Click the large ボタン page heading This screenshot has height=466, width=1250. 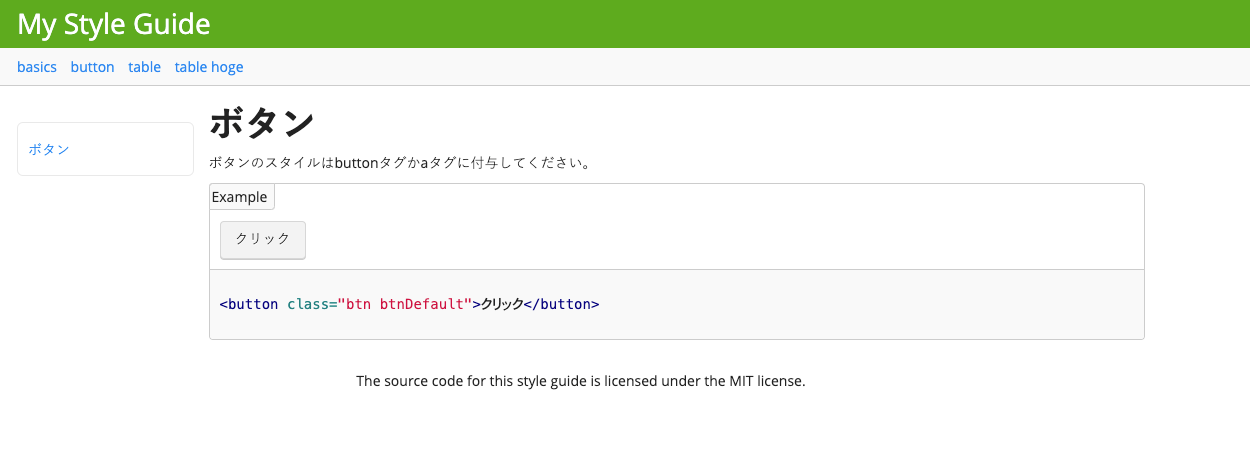262,124
